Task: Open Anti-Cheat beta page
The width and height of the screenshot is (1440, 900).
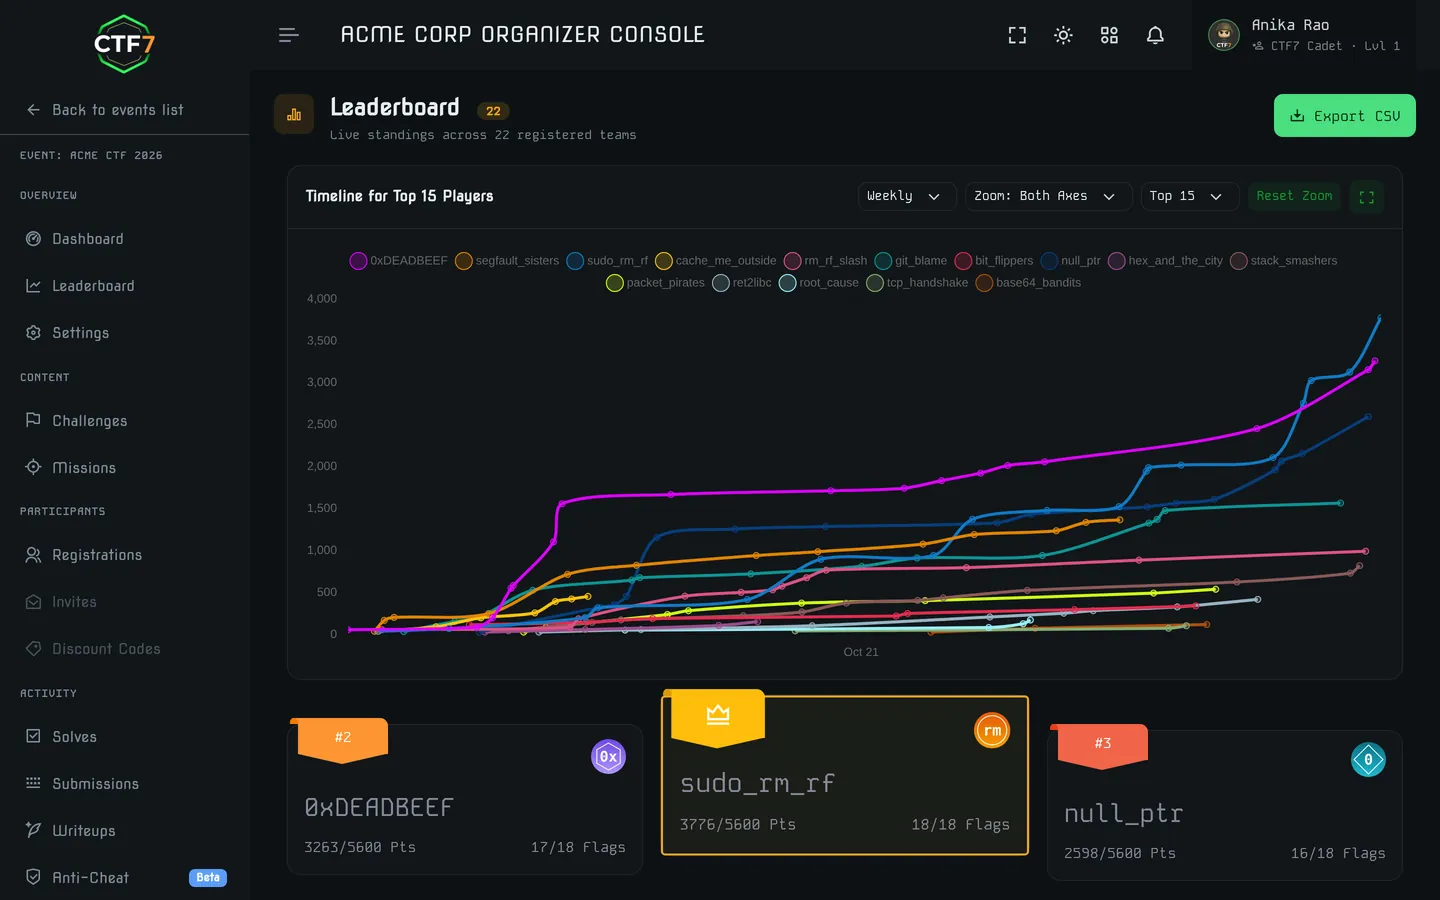Action: (x=124, y=878)
